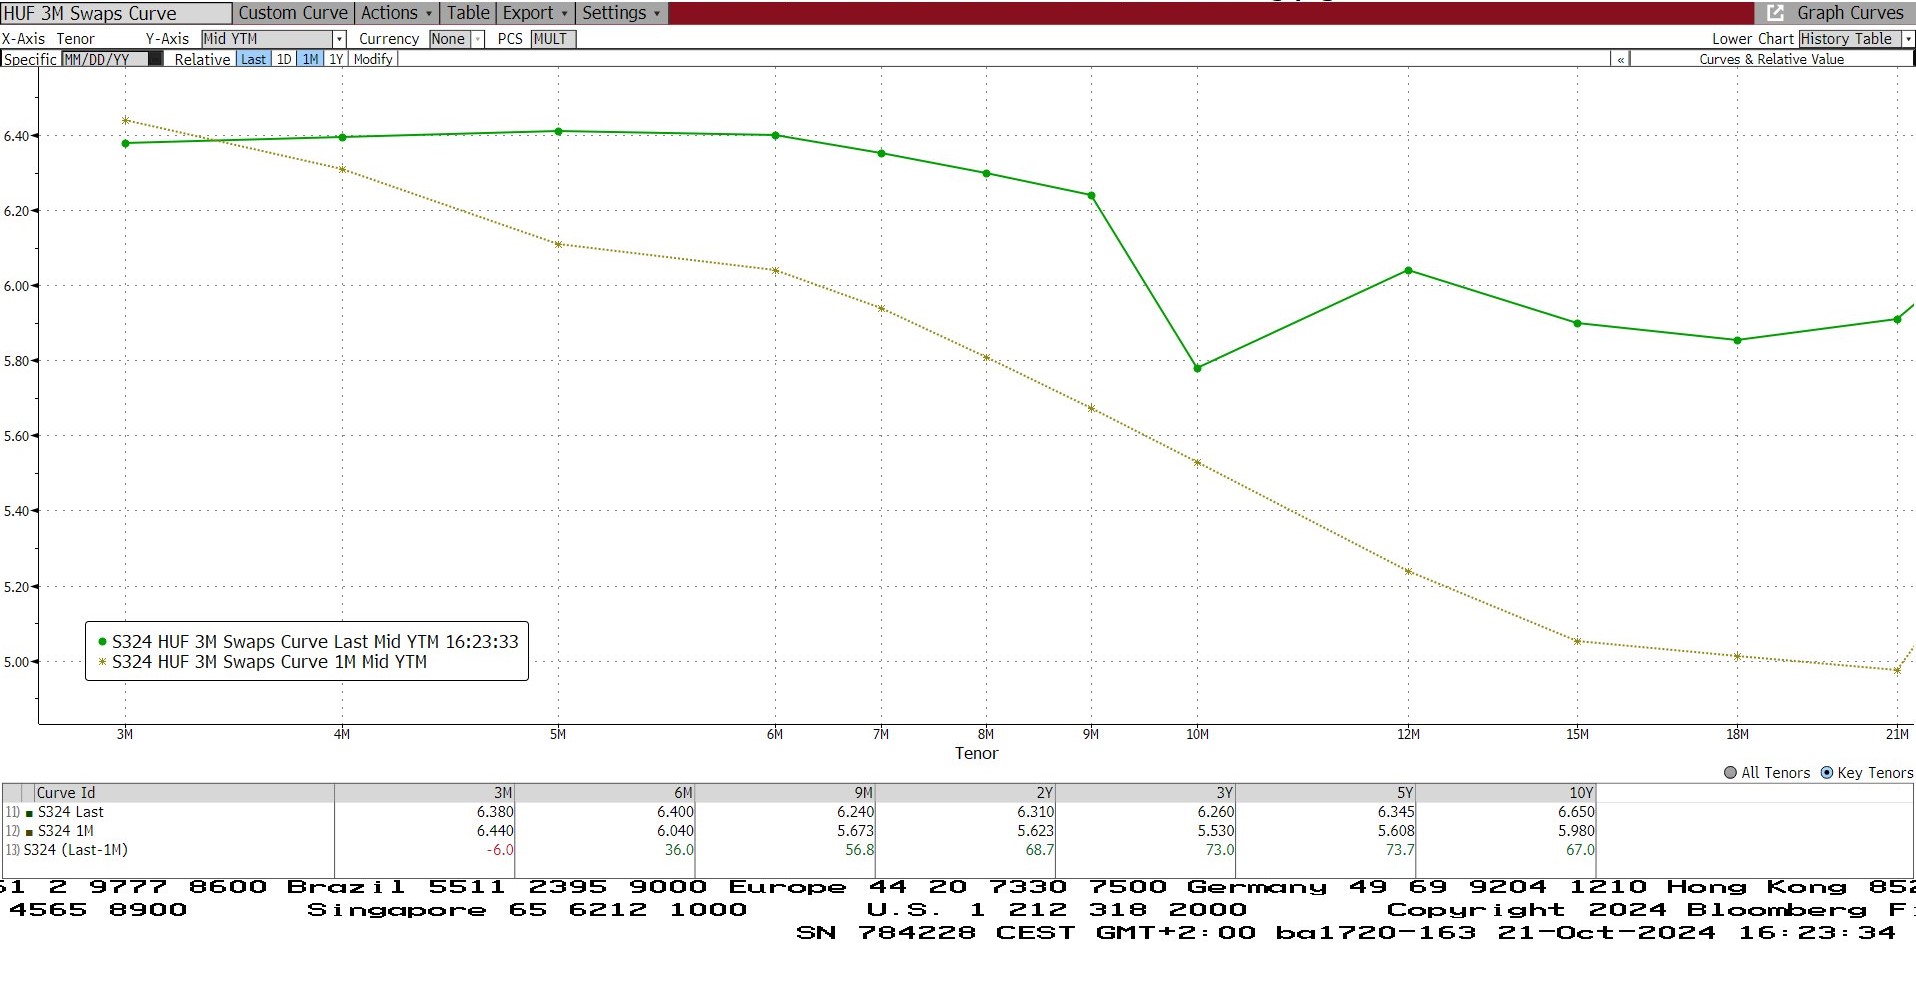
Task: Click the 1M Mid YTM legend entry
Action: pyautogui.click(x=262, y=662)
